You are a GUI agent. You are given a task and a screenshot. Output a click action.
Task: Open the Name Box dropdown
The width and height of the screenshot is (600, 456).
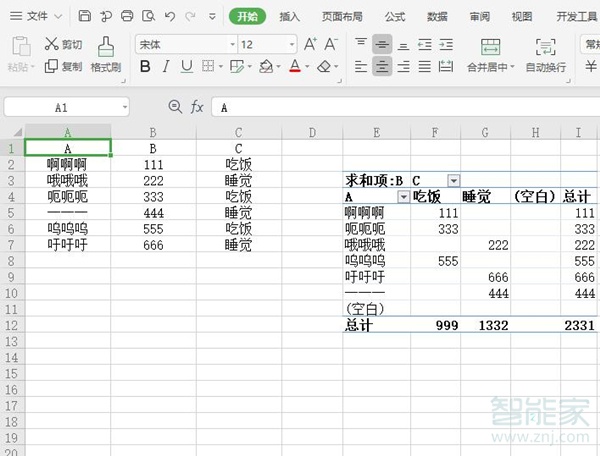tap(125, 107)
